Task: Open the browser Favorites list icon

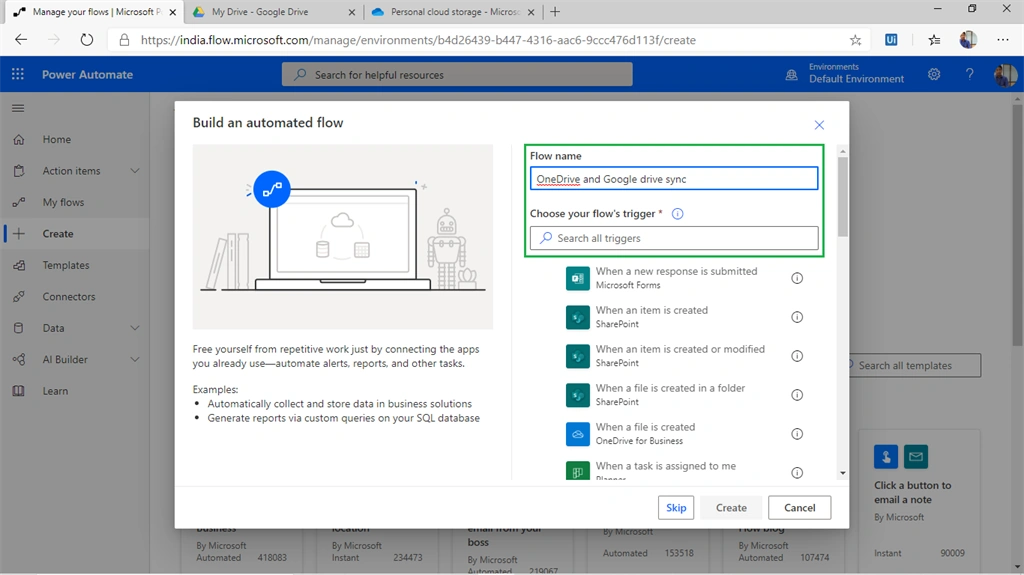Action: pyautogui.click(x=935, y=40)
